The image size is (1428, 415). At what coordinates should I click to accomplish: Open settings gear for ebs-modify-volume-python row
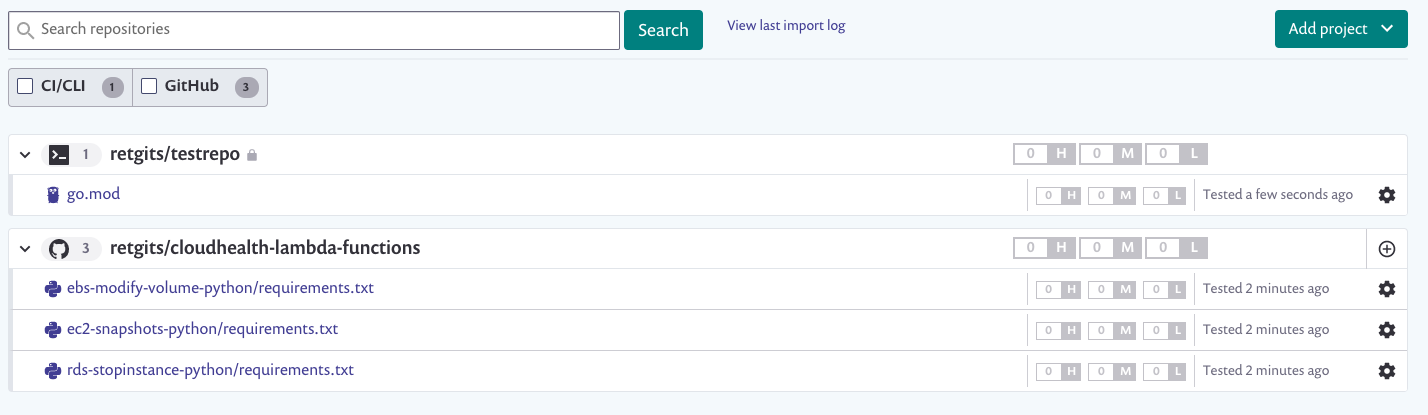pyautogui.click(x=1387, y=289)
